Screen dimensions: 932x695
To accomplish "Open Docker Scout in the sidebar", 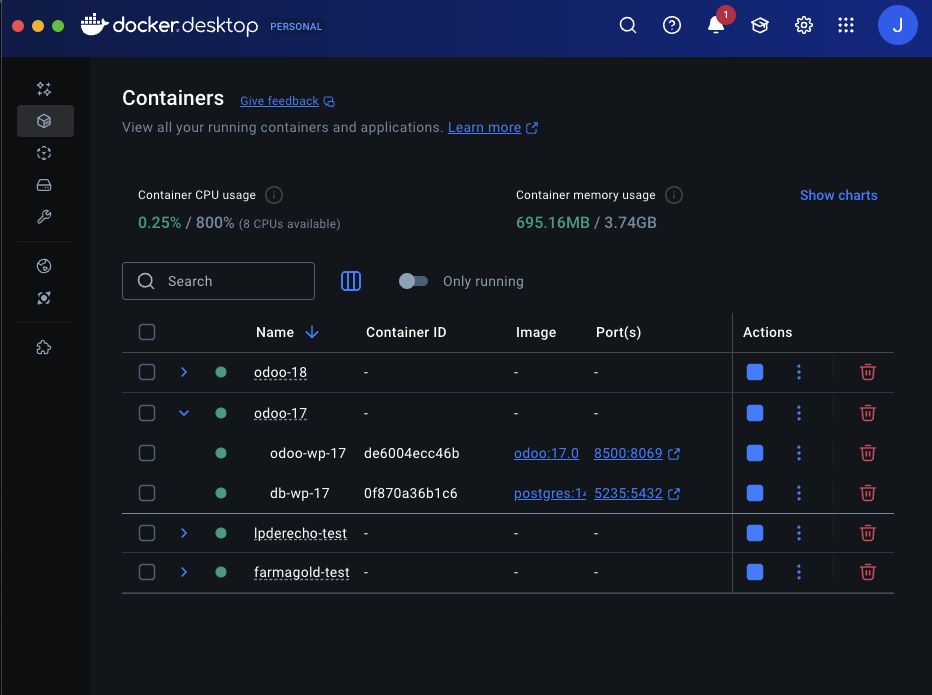I will coord(44,298).
